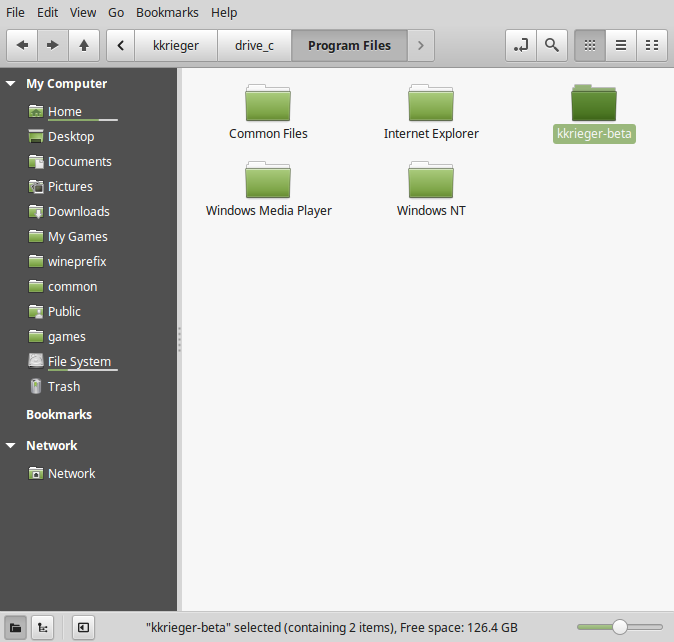Toggle location entry text mode
This screenshot has height=642, width=674.
click(521, 45)
